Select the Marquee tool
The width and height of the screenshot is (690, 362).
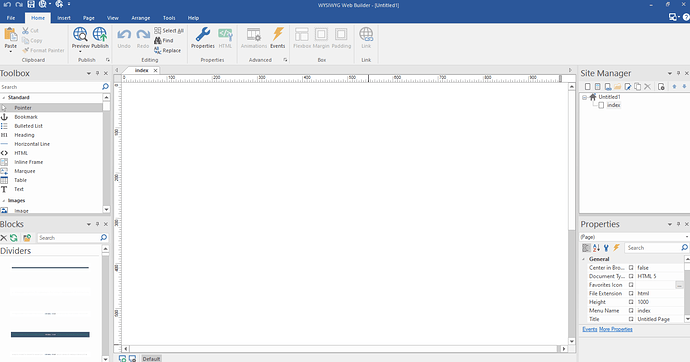coord(51,171)
